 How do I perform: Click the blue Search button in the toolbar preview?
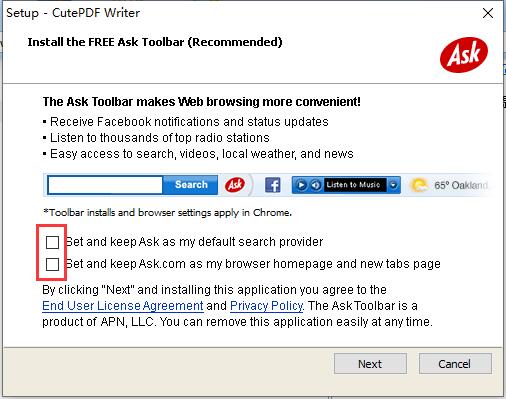click(191, 185)
